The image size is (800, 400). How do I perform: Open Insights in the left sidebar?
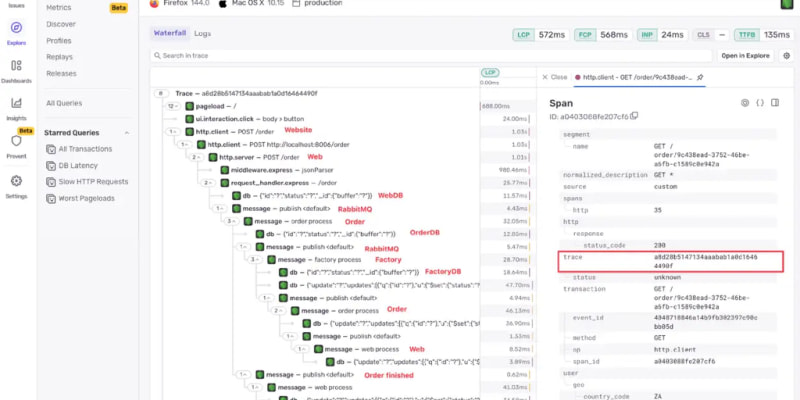[x=16, y=109]
